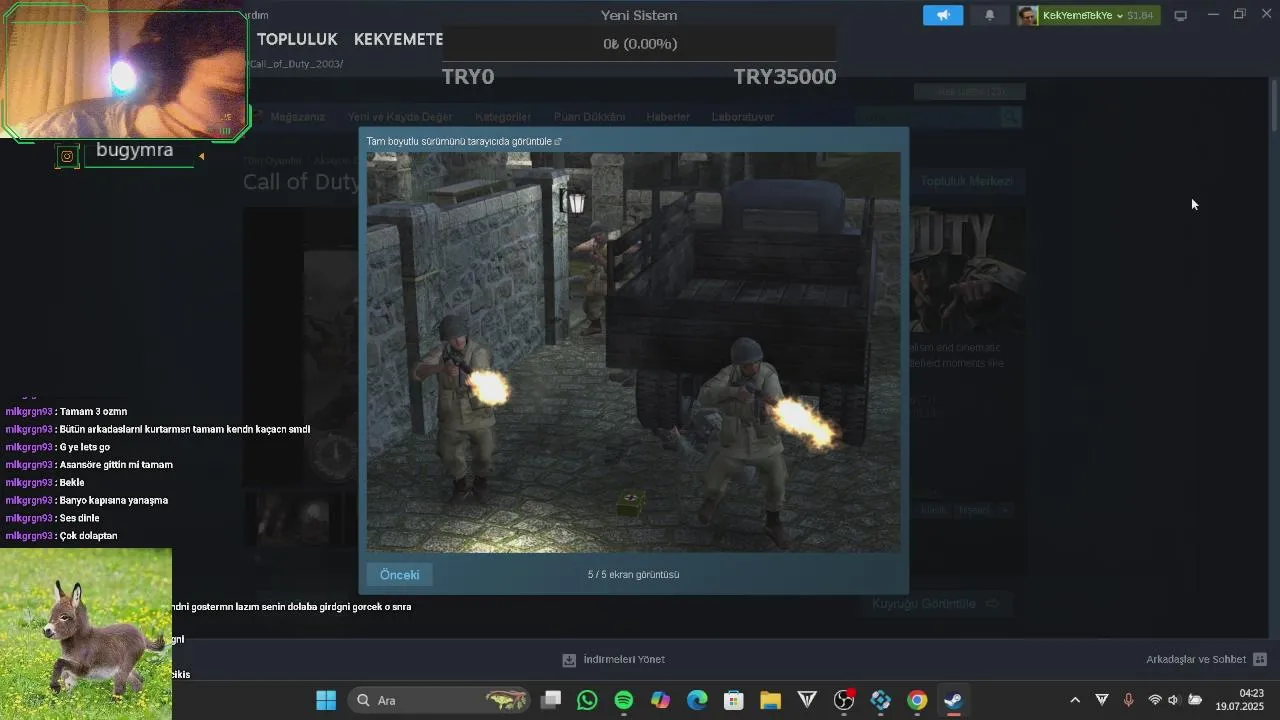This screenshot has height=720, width=1280.
Task: Open Puan Dükkânı tab
Action: point(589,117)
